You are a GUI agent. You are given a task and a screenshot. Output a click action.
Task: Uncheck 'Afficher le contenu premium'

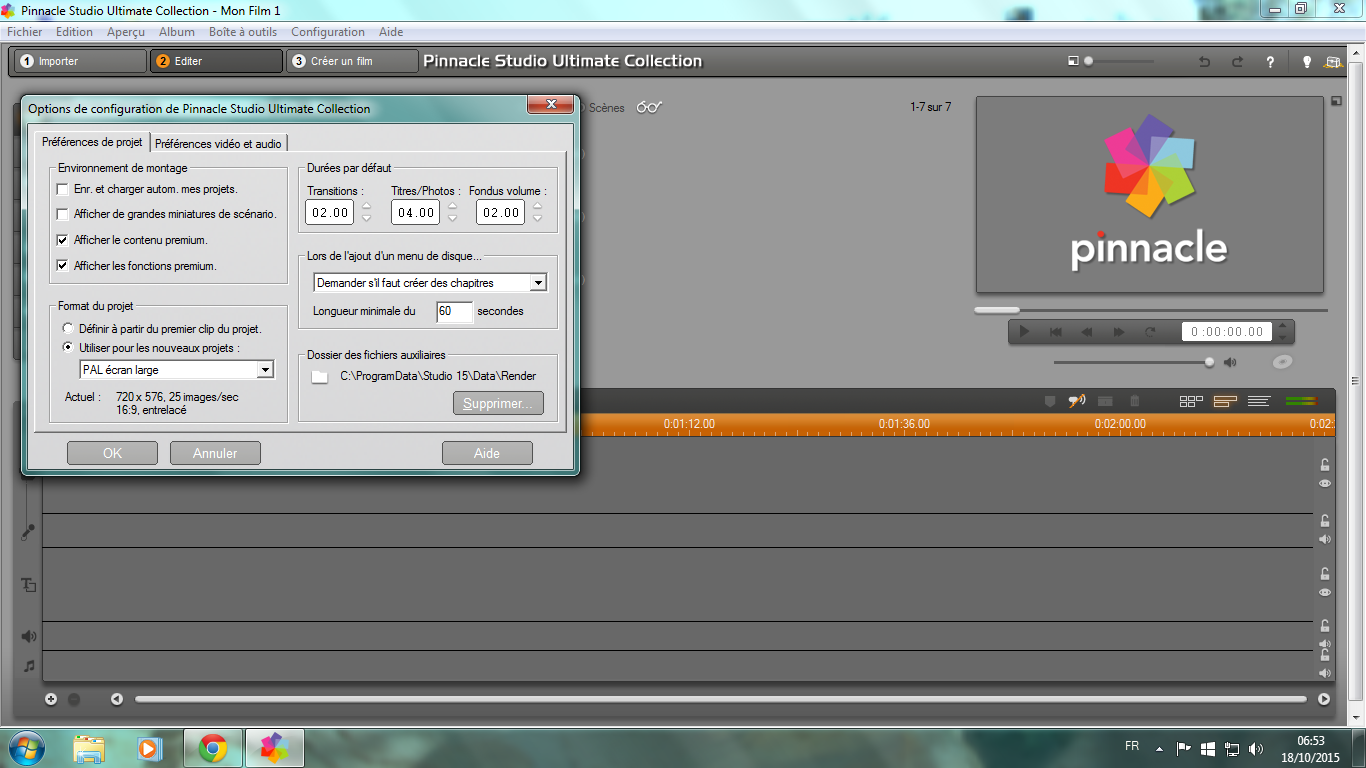point(63,240)
